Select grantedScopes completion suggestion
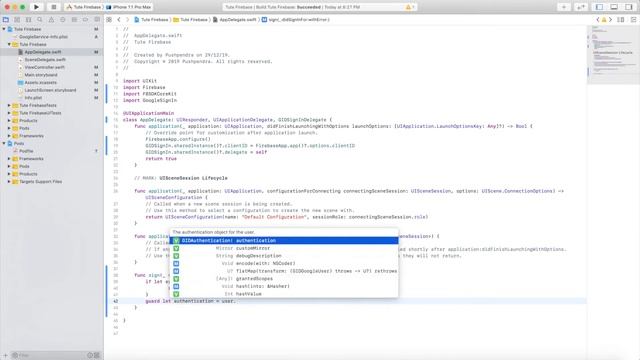The height and width of the screenshot is (360, 640). click(x=284, y=279)
